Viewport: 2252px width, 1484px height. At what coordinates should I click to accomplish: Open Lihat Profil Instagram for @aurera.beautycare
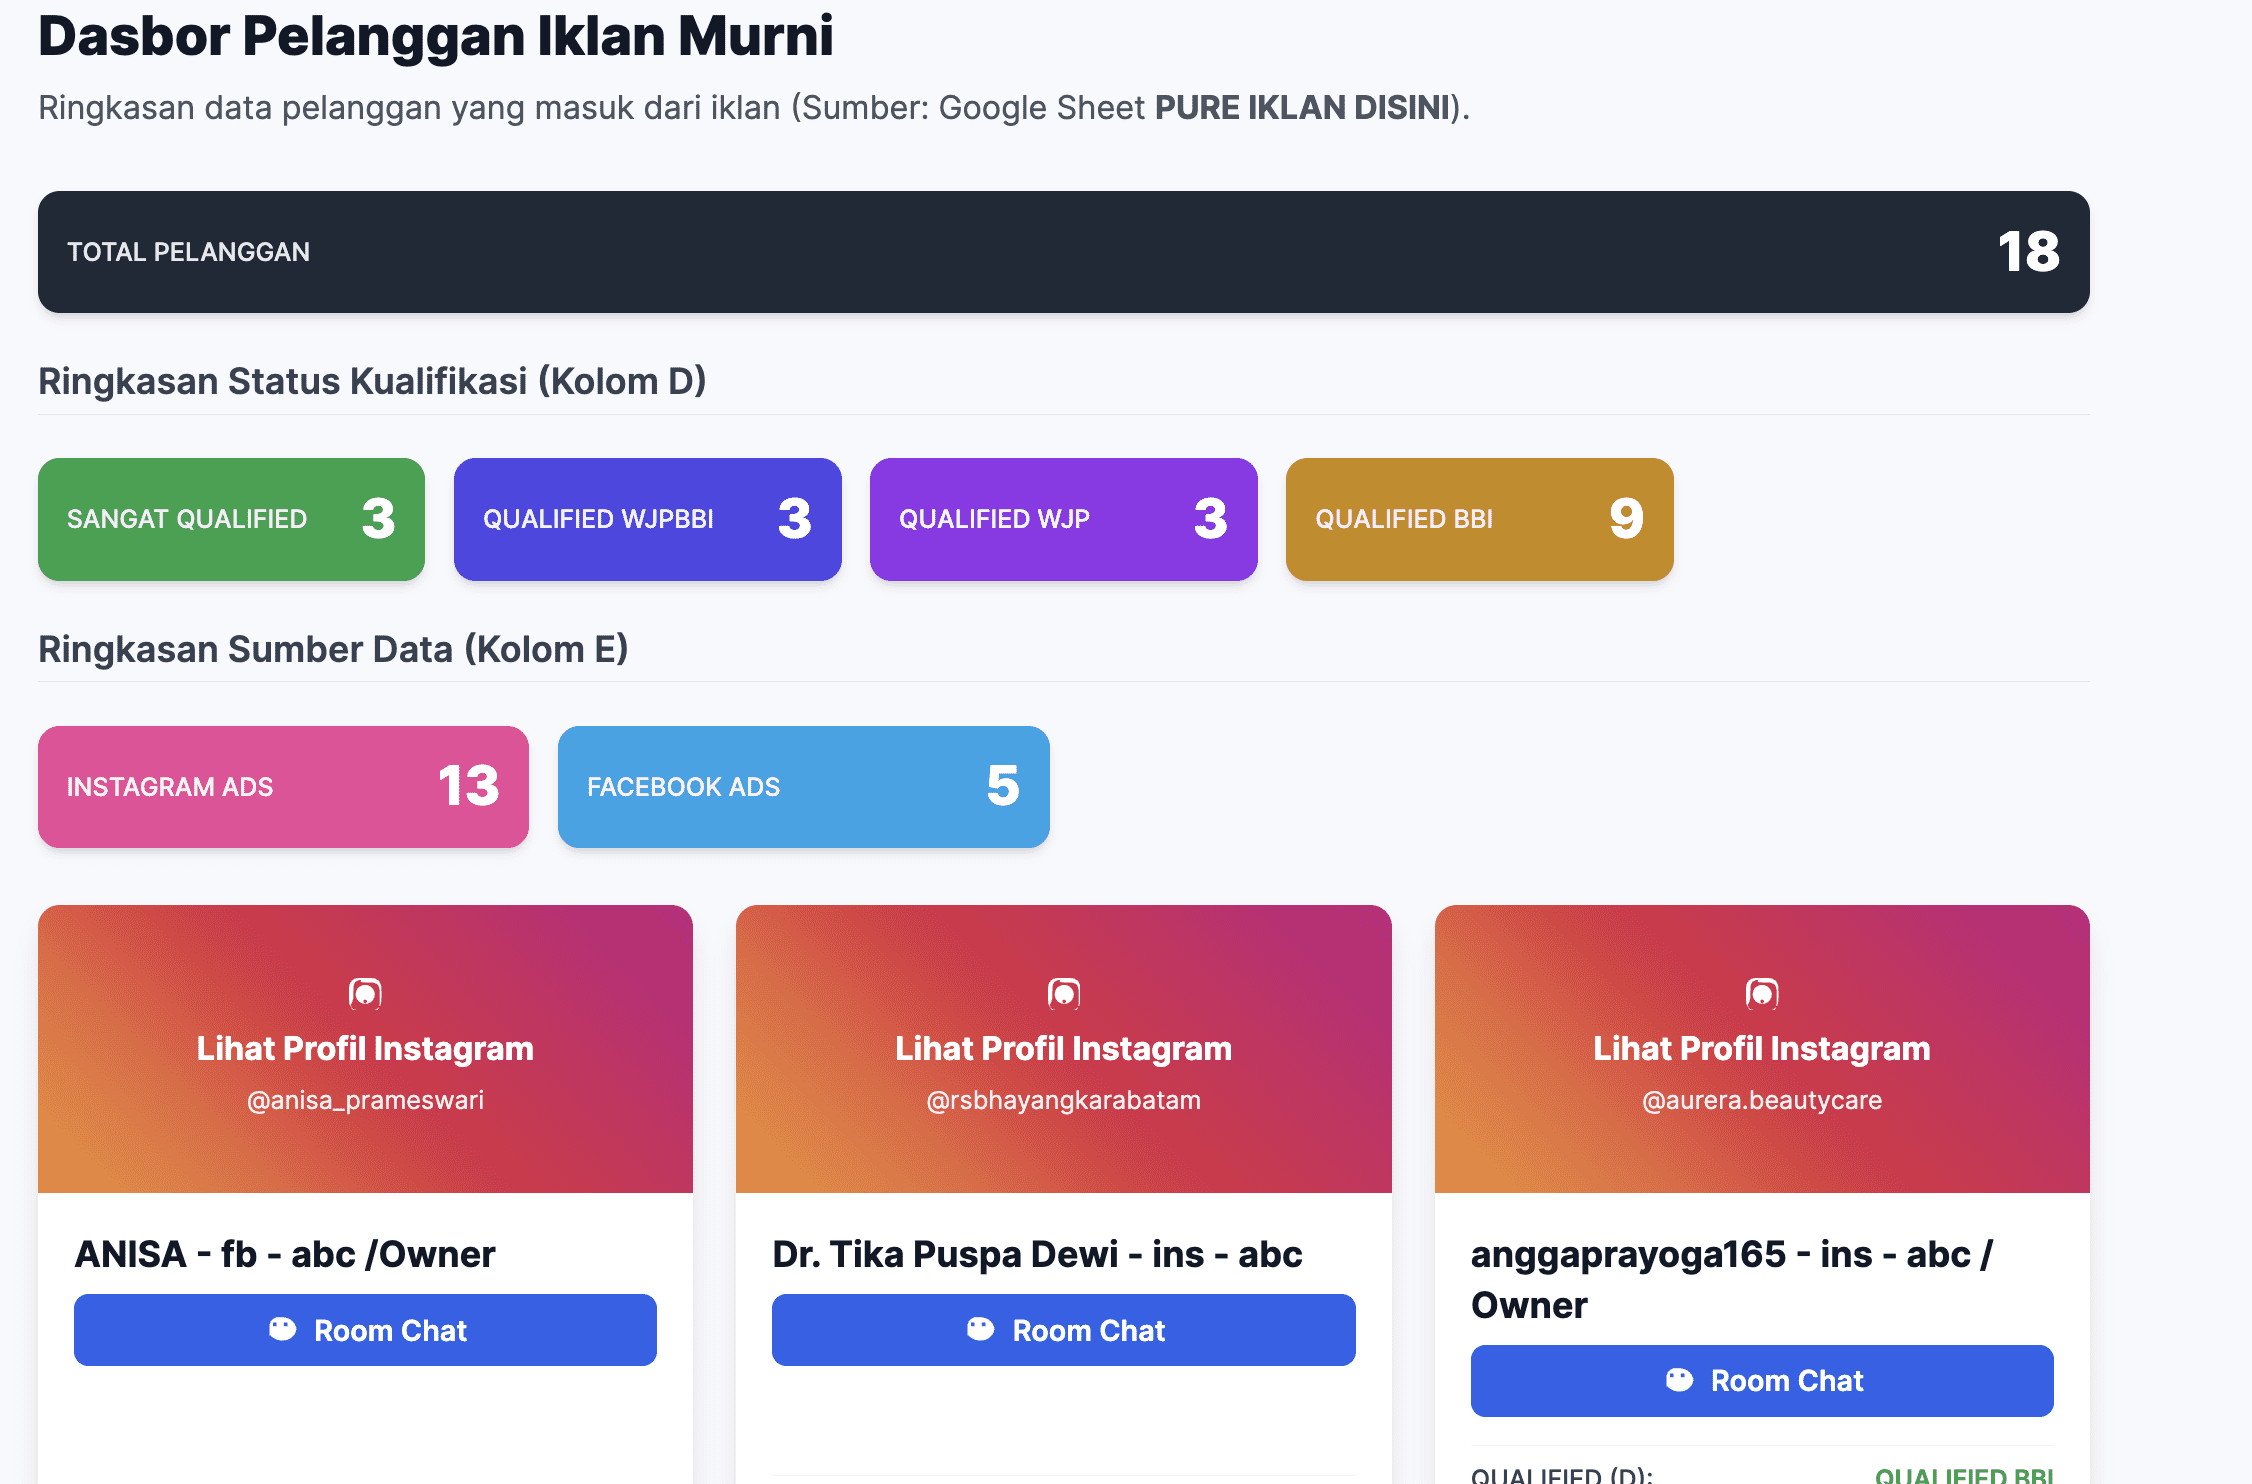pos(1761,1048)
